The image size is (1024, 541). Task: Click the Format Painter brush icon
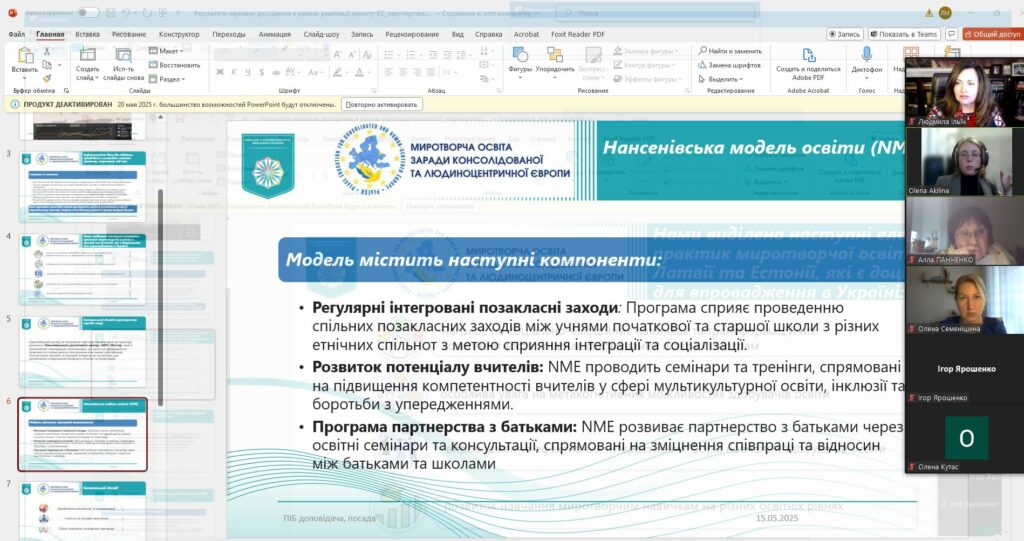tap(46, 78)
